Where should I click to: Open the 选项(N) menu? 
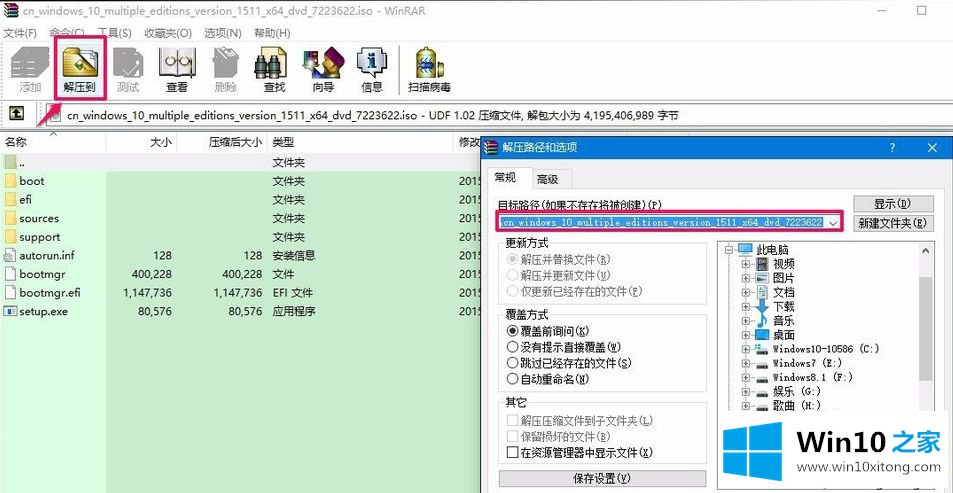pyautogui.click(x=222, y=33)
